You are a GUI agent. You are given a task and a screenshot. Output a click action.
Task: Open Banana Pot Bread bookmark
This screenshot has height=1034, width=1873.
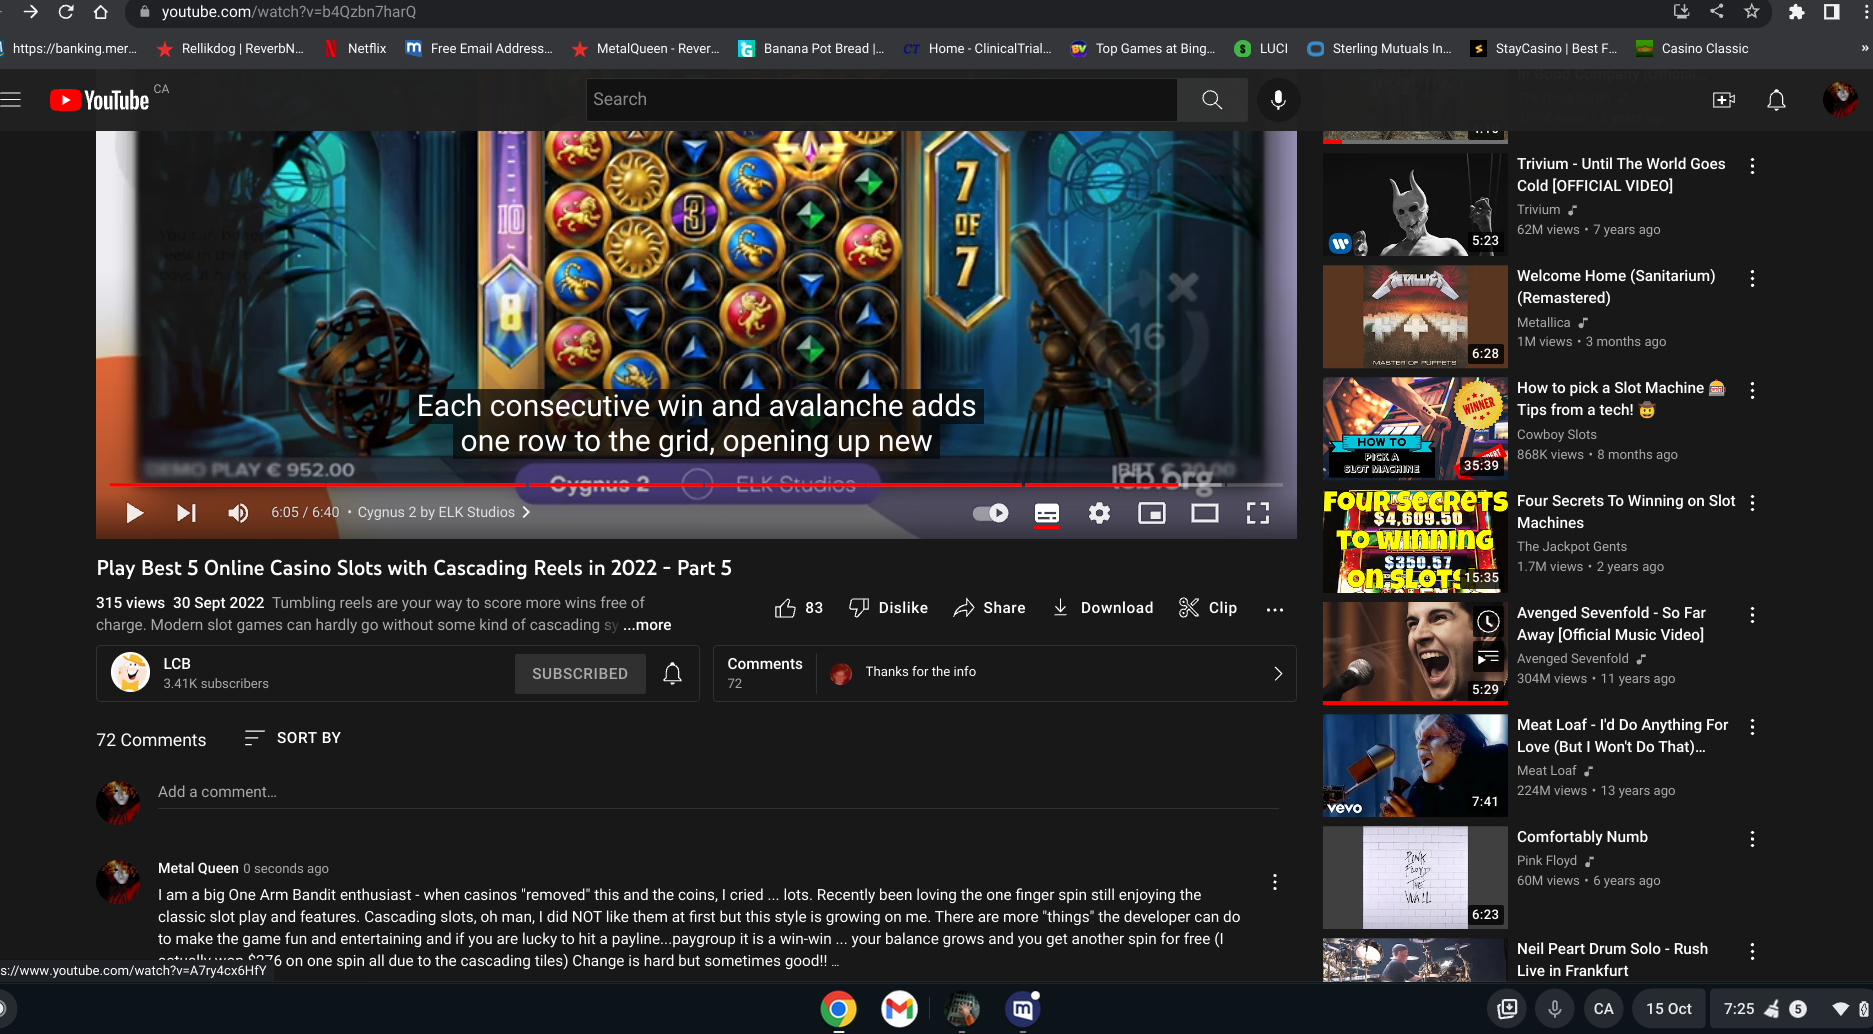click(811, 48)
